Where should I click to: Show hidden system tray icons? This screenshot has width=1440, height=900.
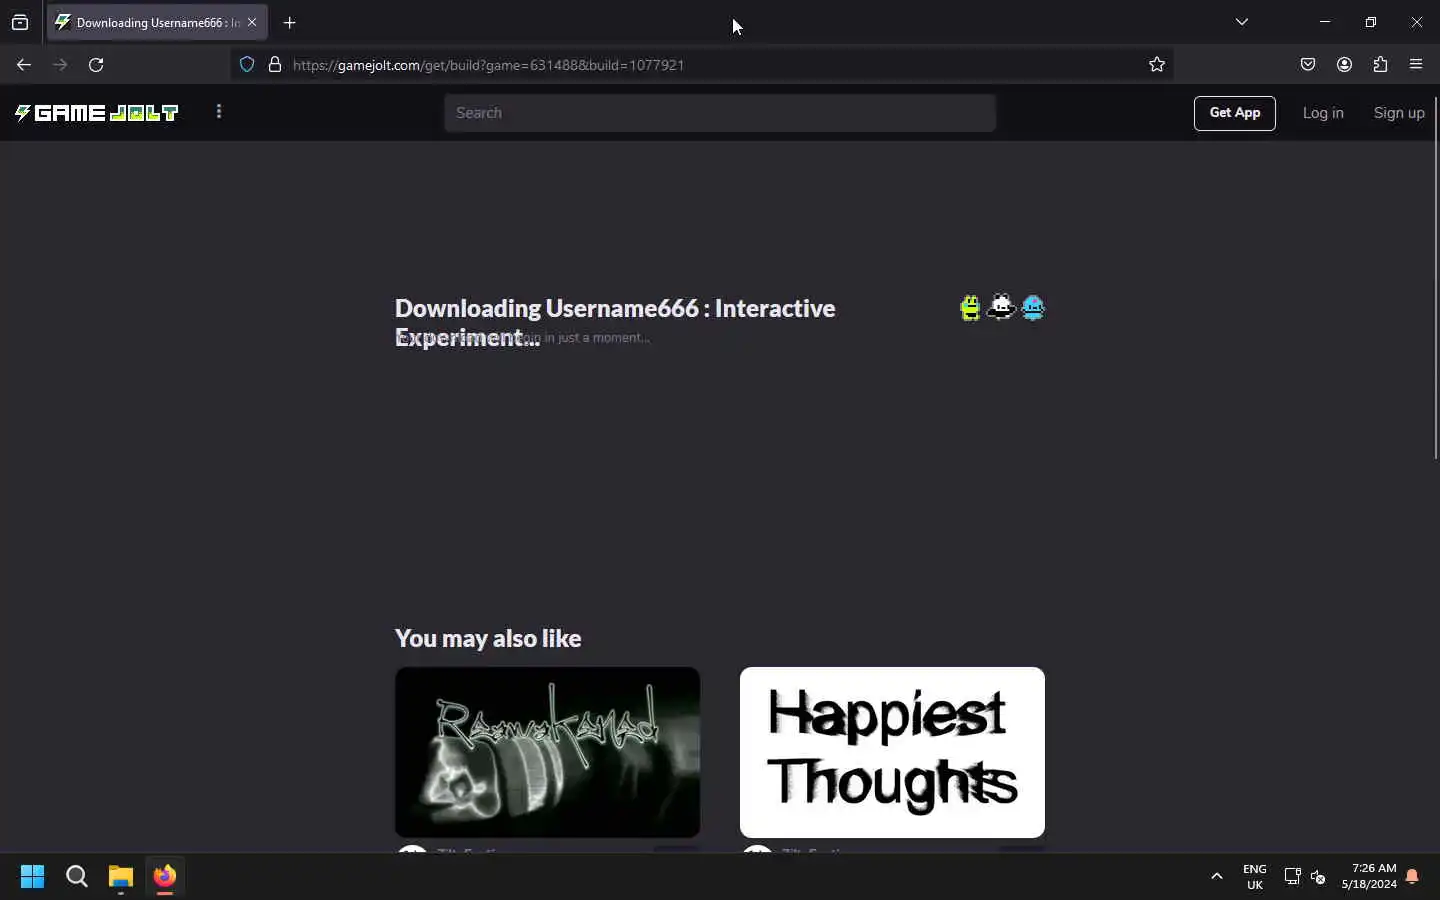1217,877
